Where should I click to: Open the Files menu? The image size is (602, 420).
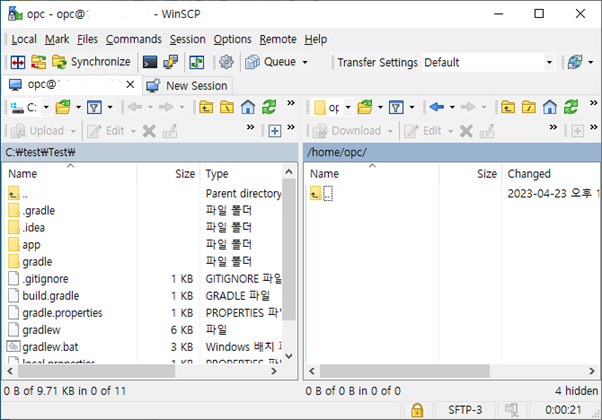pyautogui.click(x=87, y=39)
